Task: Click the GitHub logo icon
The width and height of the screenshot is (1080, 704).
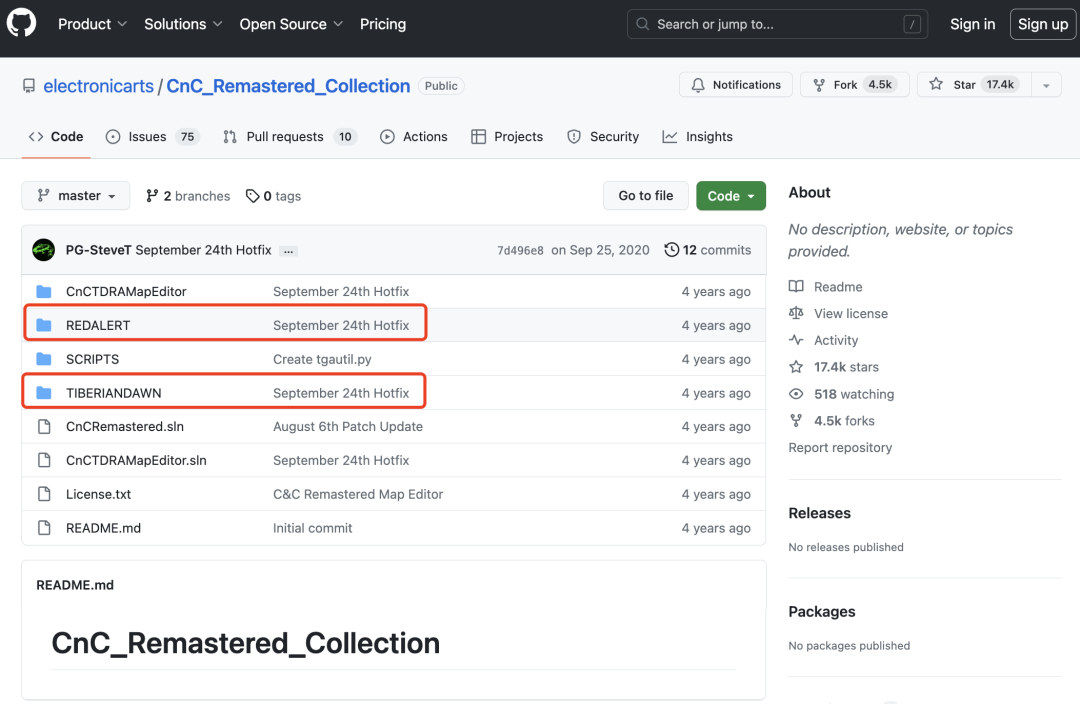Action: [21, 23]
